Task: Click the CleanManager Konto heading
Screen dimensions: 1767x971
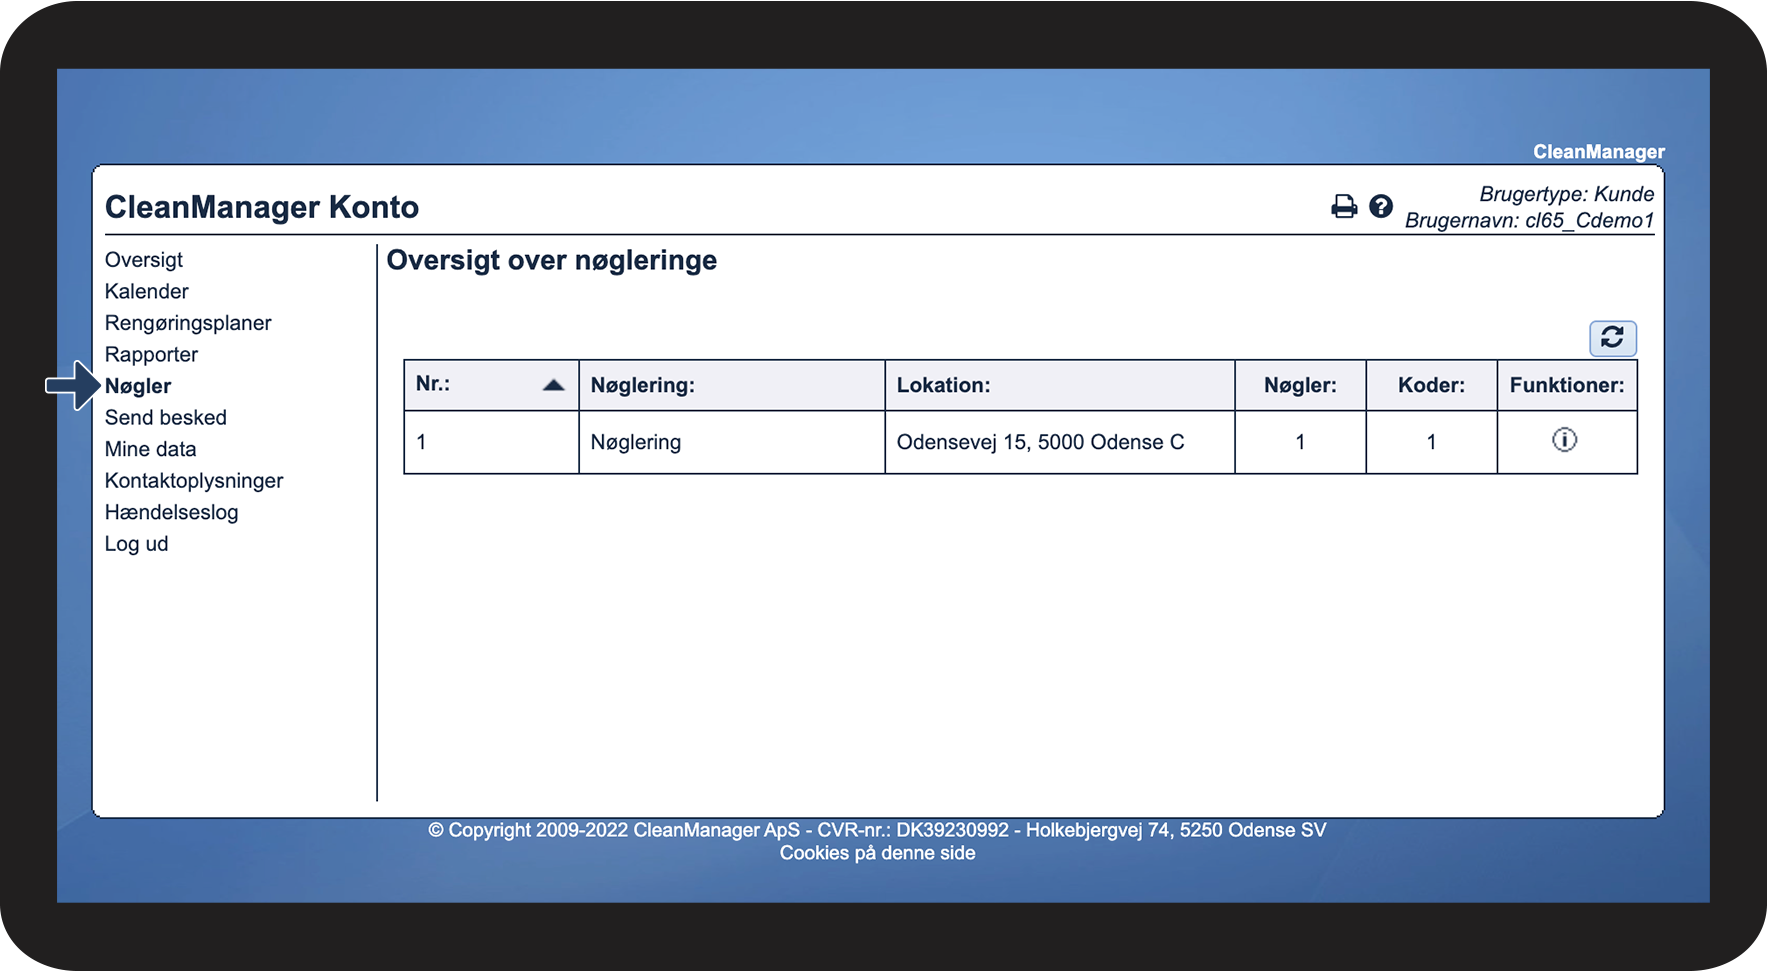Action: tap(262, 207)
